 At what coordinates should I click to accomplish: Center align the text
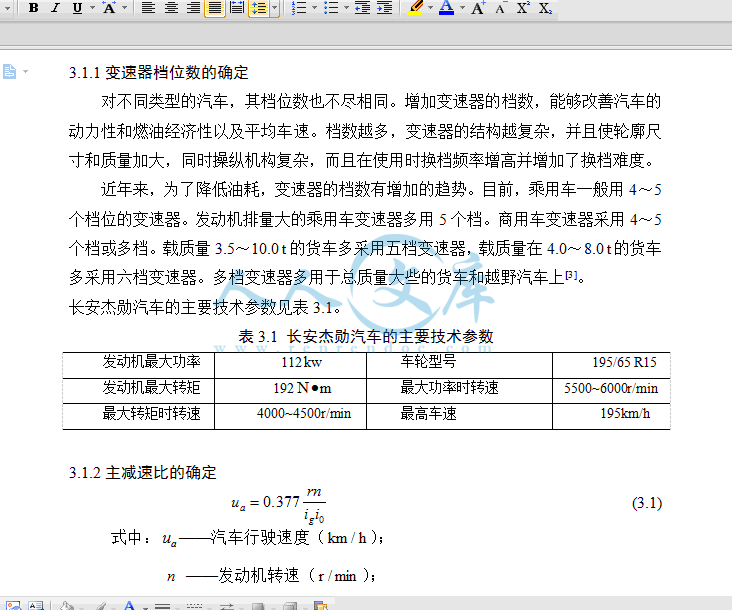(171, 7)
